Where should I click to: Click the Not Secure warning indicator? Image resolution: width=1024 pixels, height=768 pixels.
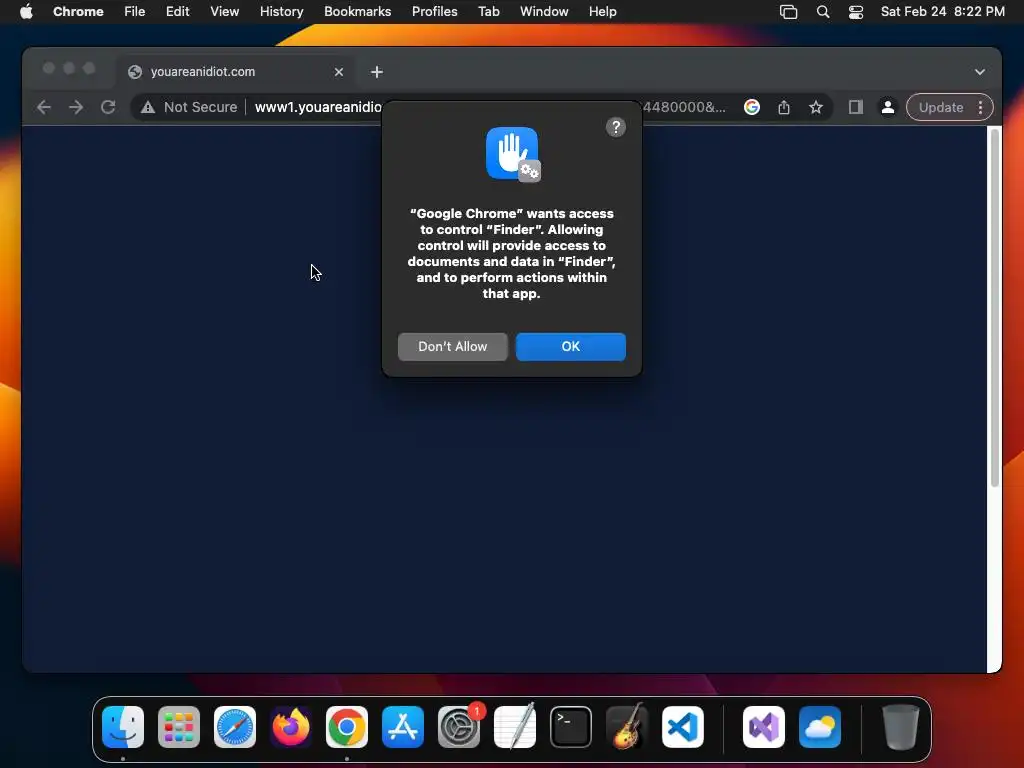coord(189,108)
